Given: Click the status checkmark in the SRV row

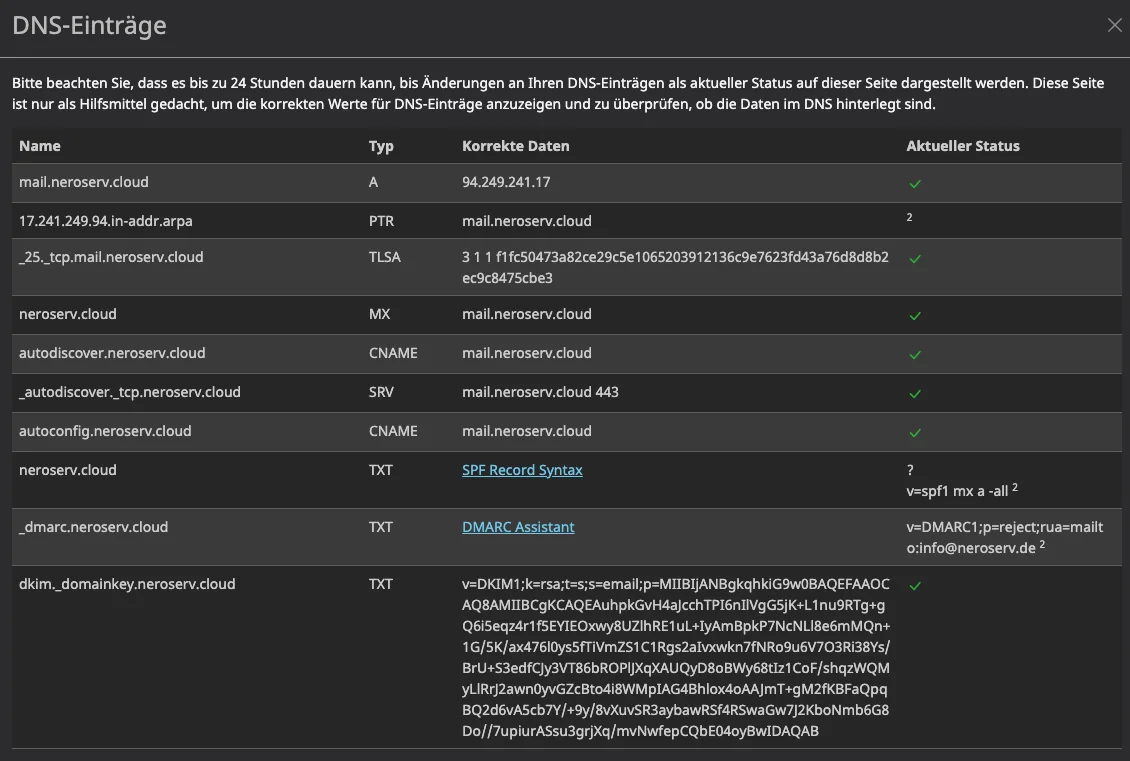Looking at the screenshot, I should click(x=915, y=393).
